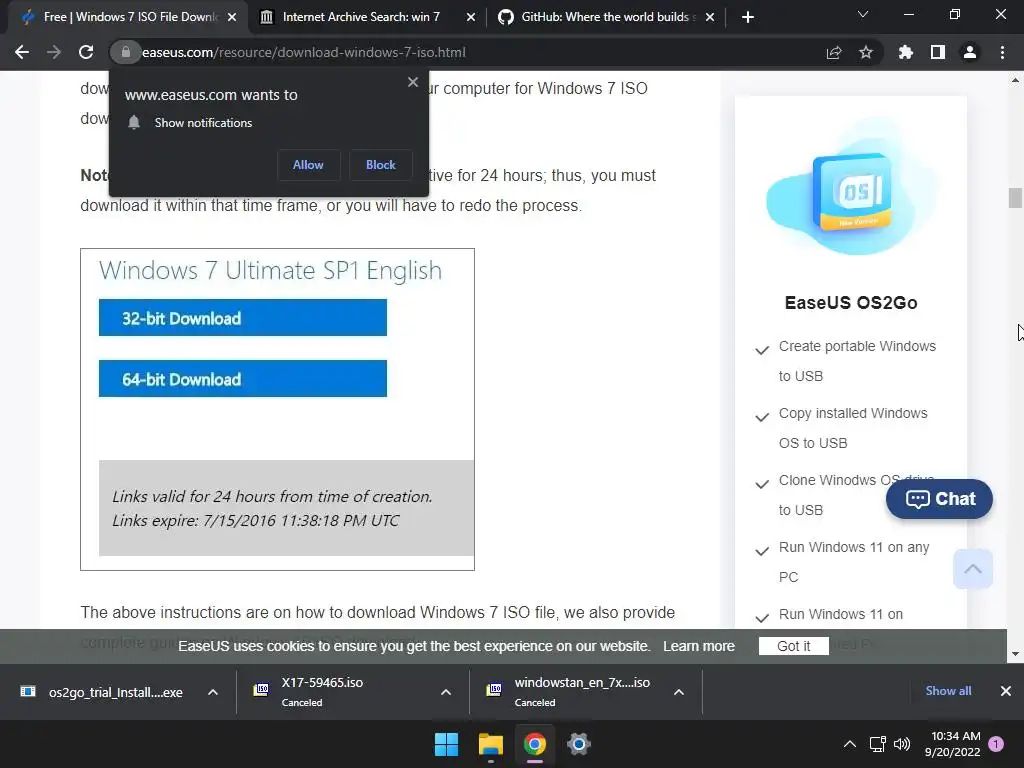The image size is (1024, 768).
Task: Click the back-to-top arrow button
Action: pos(972,569)
